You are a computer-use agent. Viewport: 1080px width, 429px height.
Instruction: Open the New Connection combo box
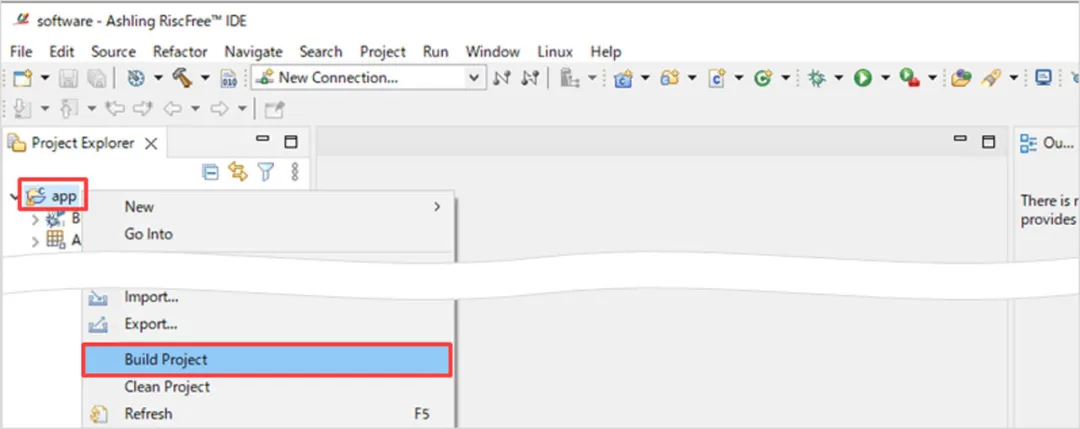(x=368, y=79)
